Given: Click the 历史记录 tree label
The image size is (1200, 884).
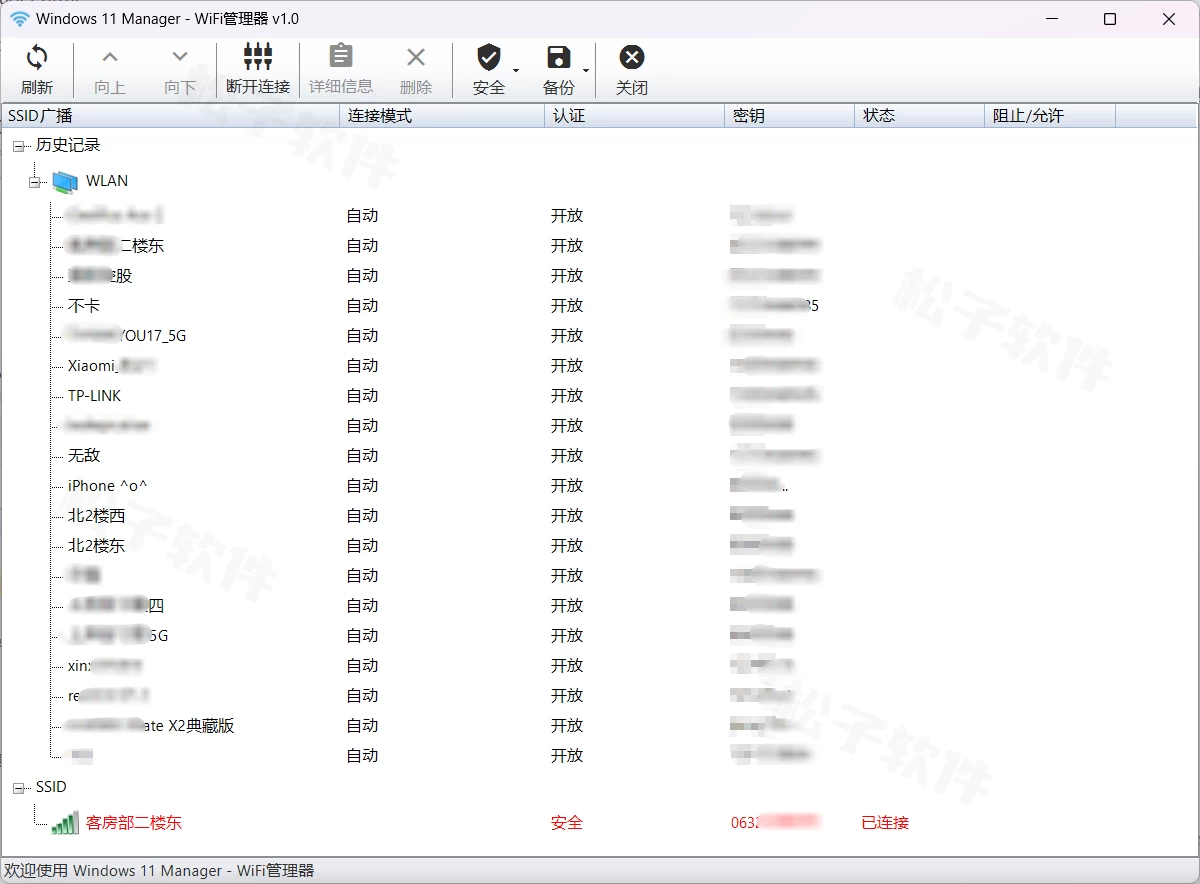Looking at the screenshot, I should click(x=68, y=146).
